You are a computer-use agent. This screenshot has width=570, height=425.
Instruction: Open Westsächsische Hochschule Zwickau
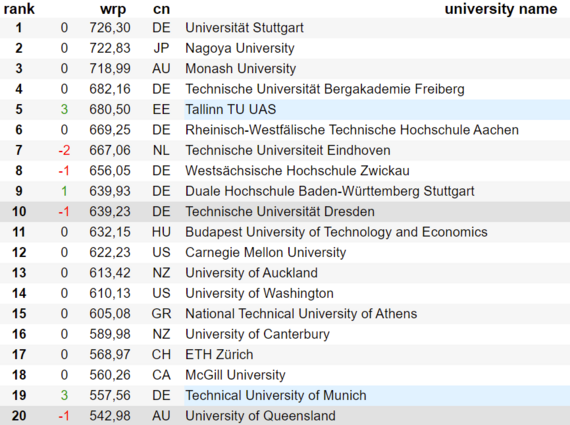(297, 171)
